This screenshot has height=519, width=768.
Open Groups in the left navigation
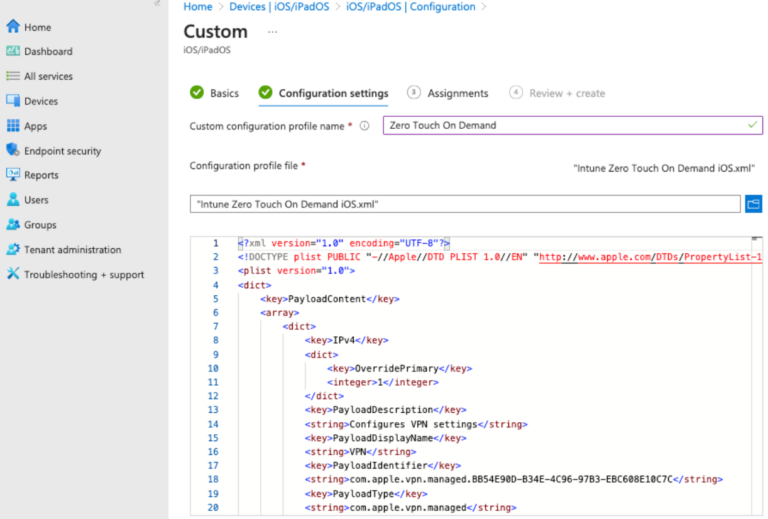click(40, 225)
